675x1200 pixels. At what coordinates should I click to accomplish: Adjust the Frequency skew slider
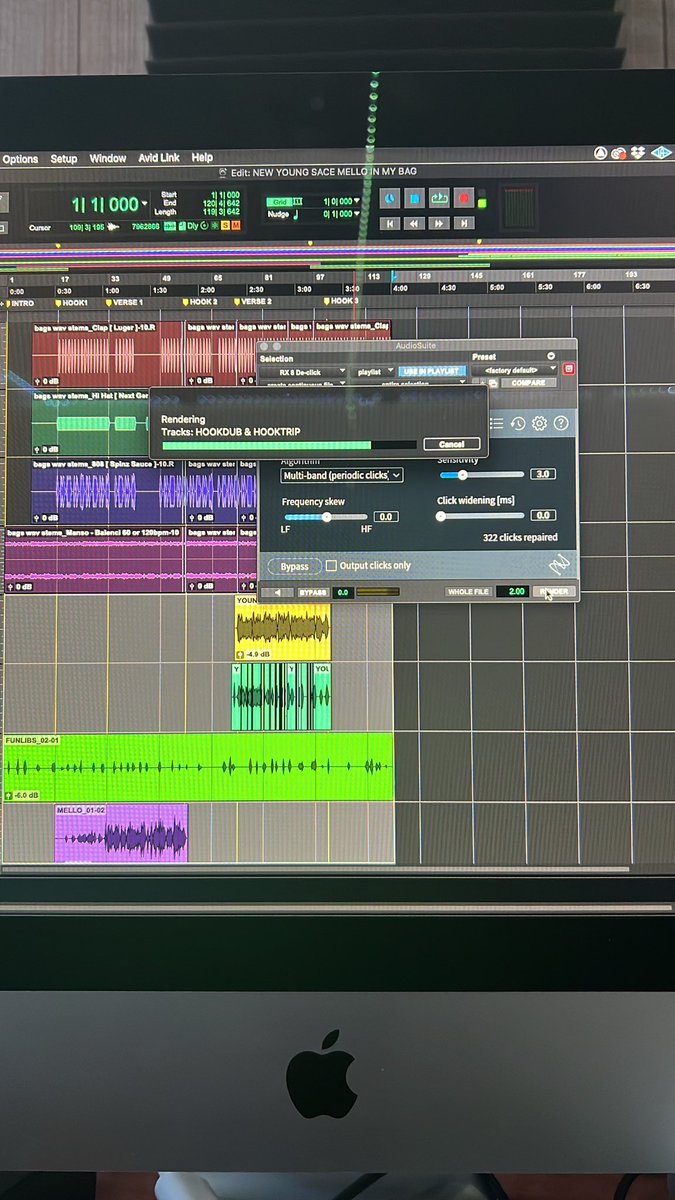(x=326, y=517)
